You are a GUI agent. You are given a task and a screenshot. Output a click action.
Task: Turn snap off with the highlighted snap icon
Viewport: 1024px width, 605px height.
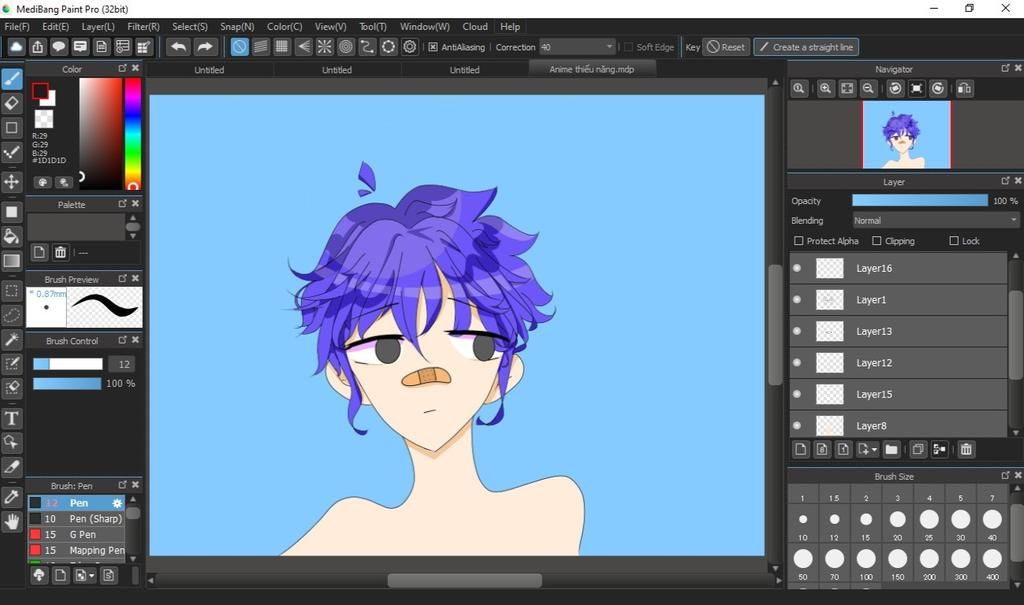[240, 47]
